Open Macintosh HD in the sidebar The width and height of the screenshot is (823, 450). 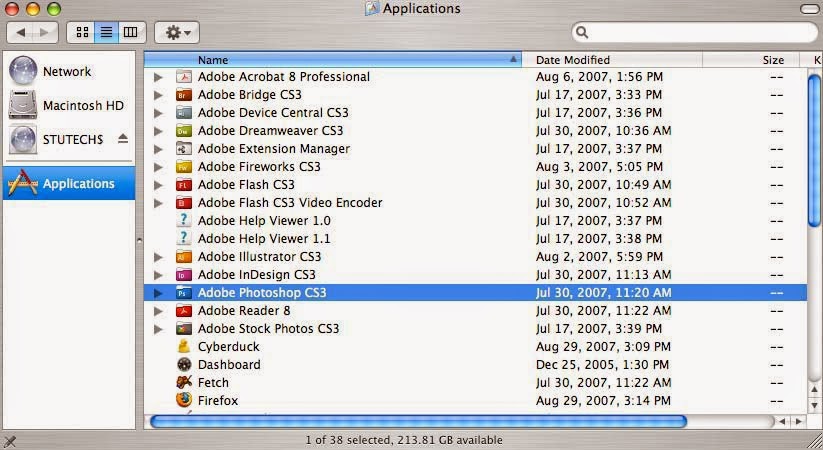(69, 105)
